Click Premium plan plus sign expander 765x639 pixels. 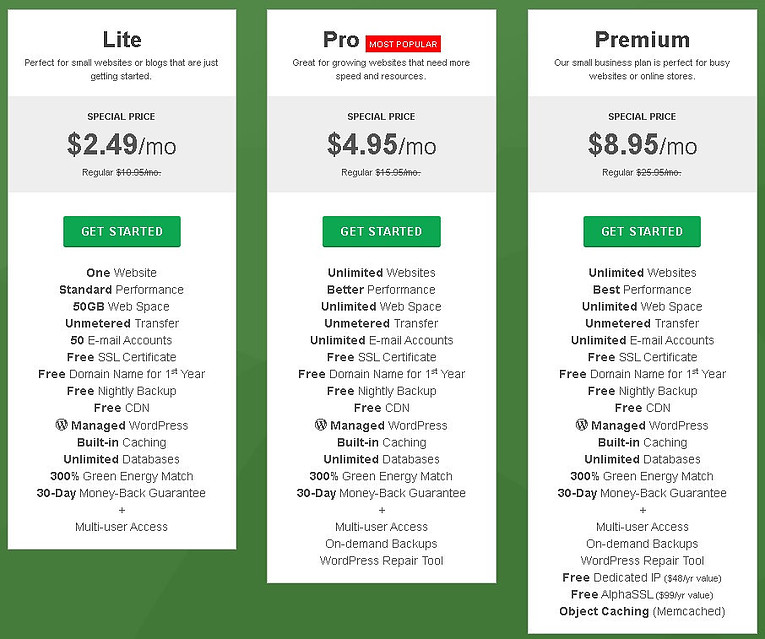(643, 510)
